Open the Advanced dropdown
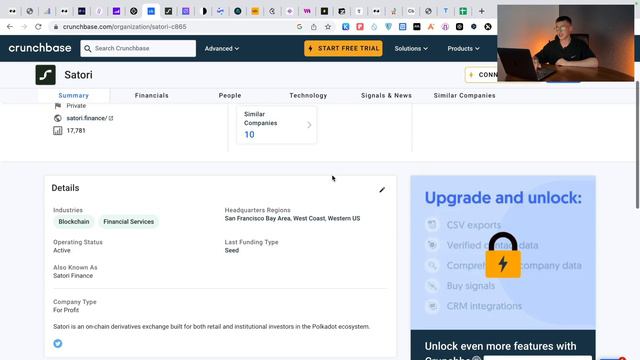 pyautogui.click(x=222, y=49)
